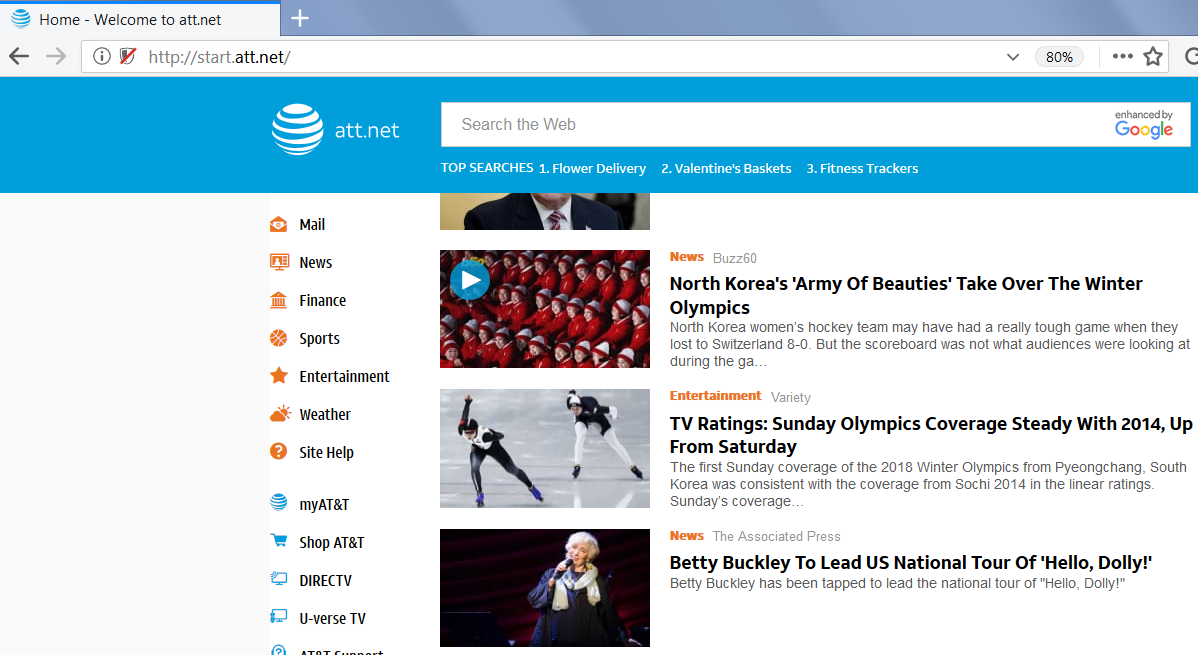This screenshot has height=655, width=1198.
Task: Open the Betty Buckley singer thumbnail
Action: tap(545, 588)
